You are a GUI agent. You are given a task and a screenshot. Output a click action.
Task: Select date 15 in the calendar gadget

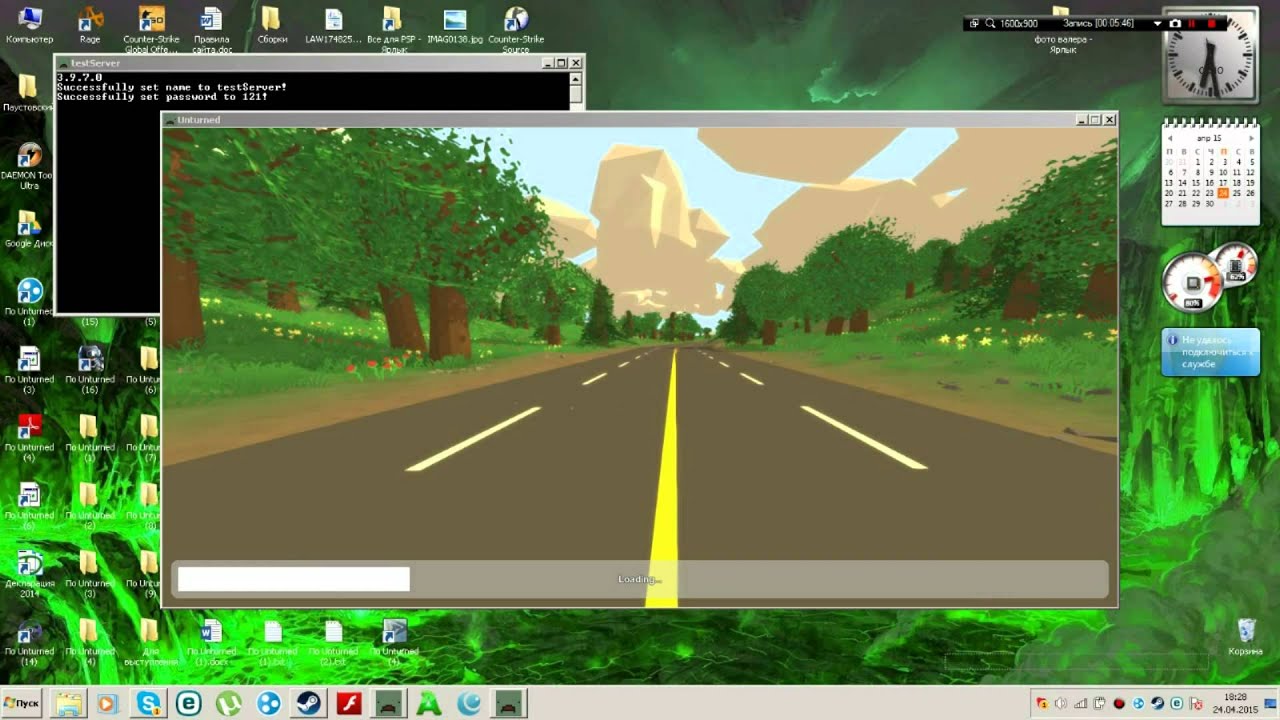tap(1197, 183)
